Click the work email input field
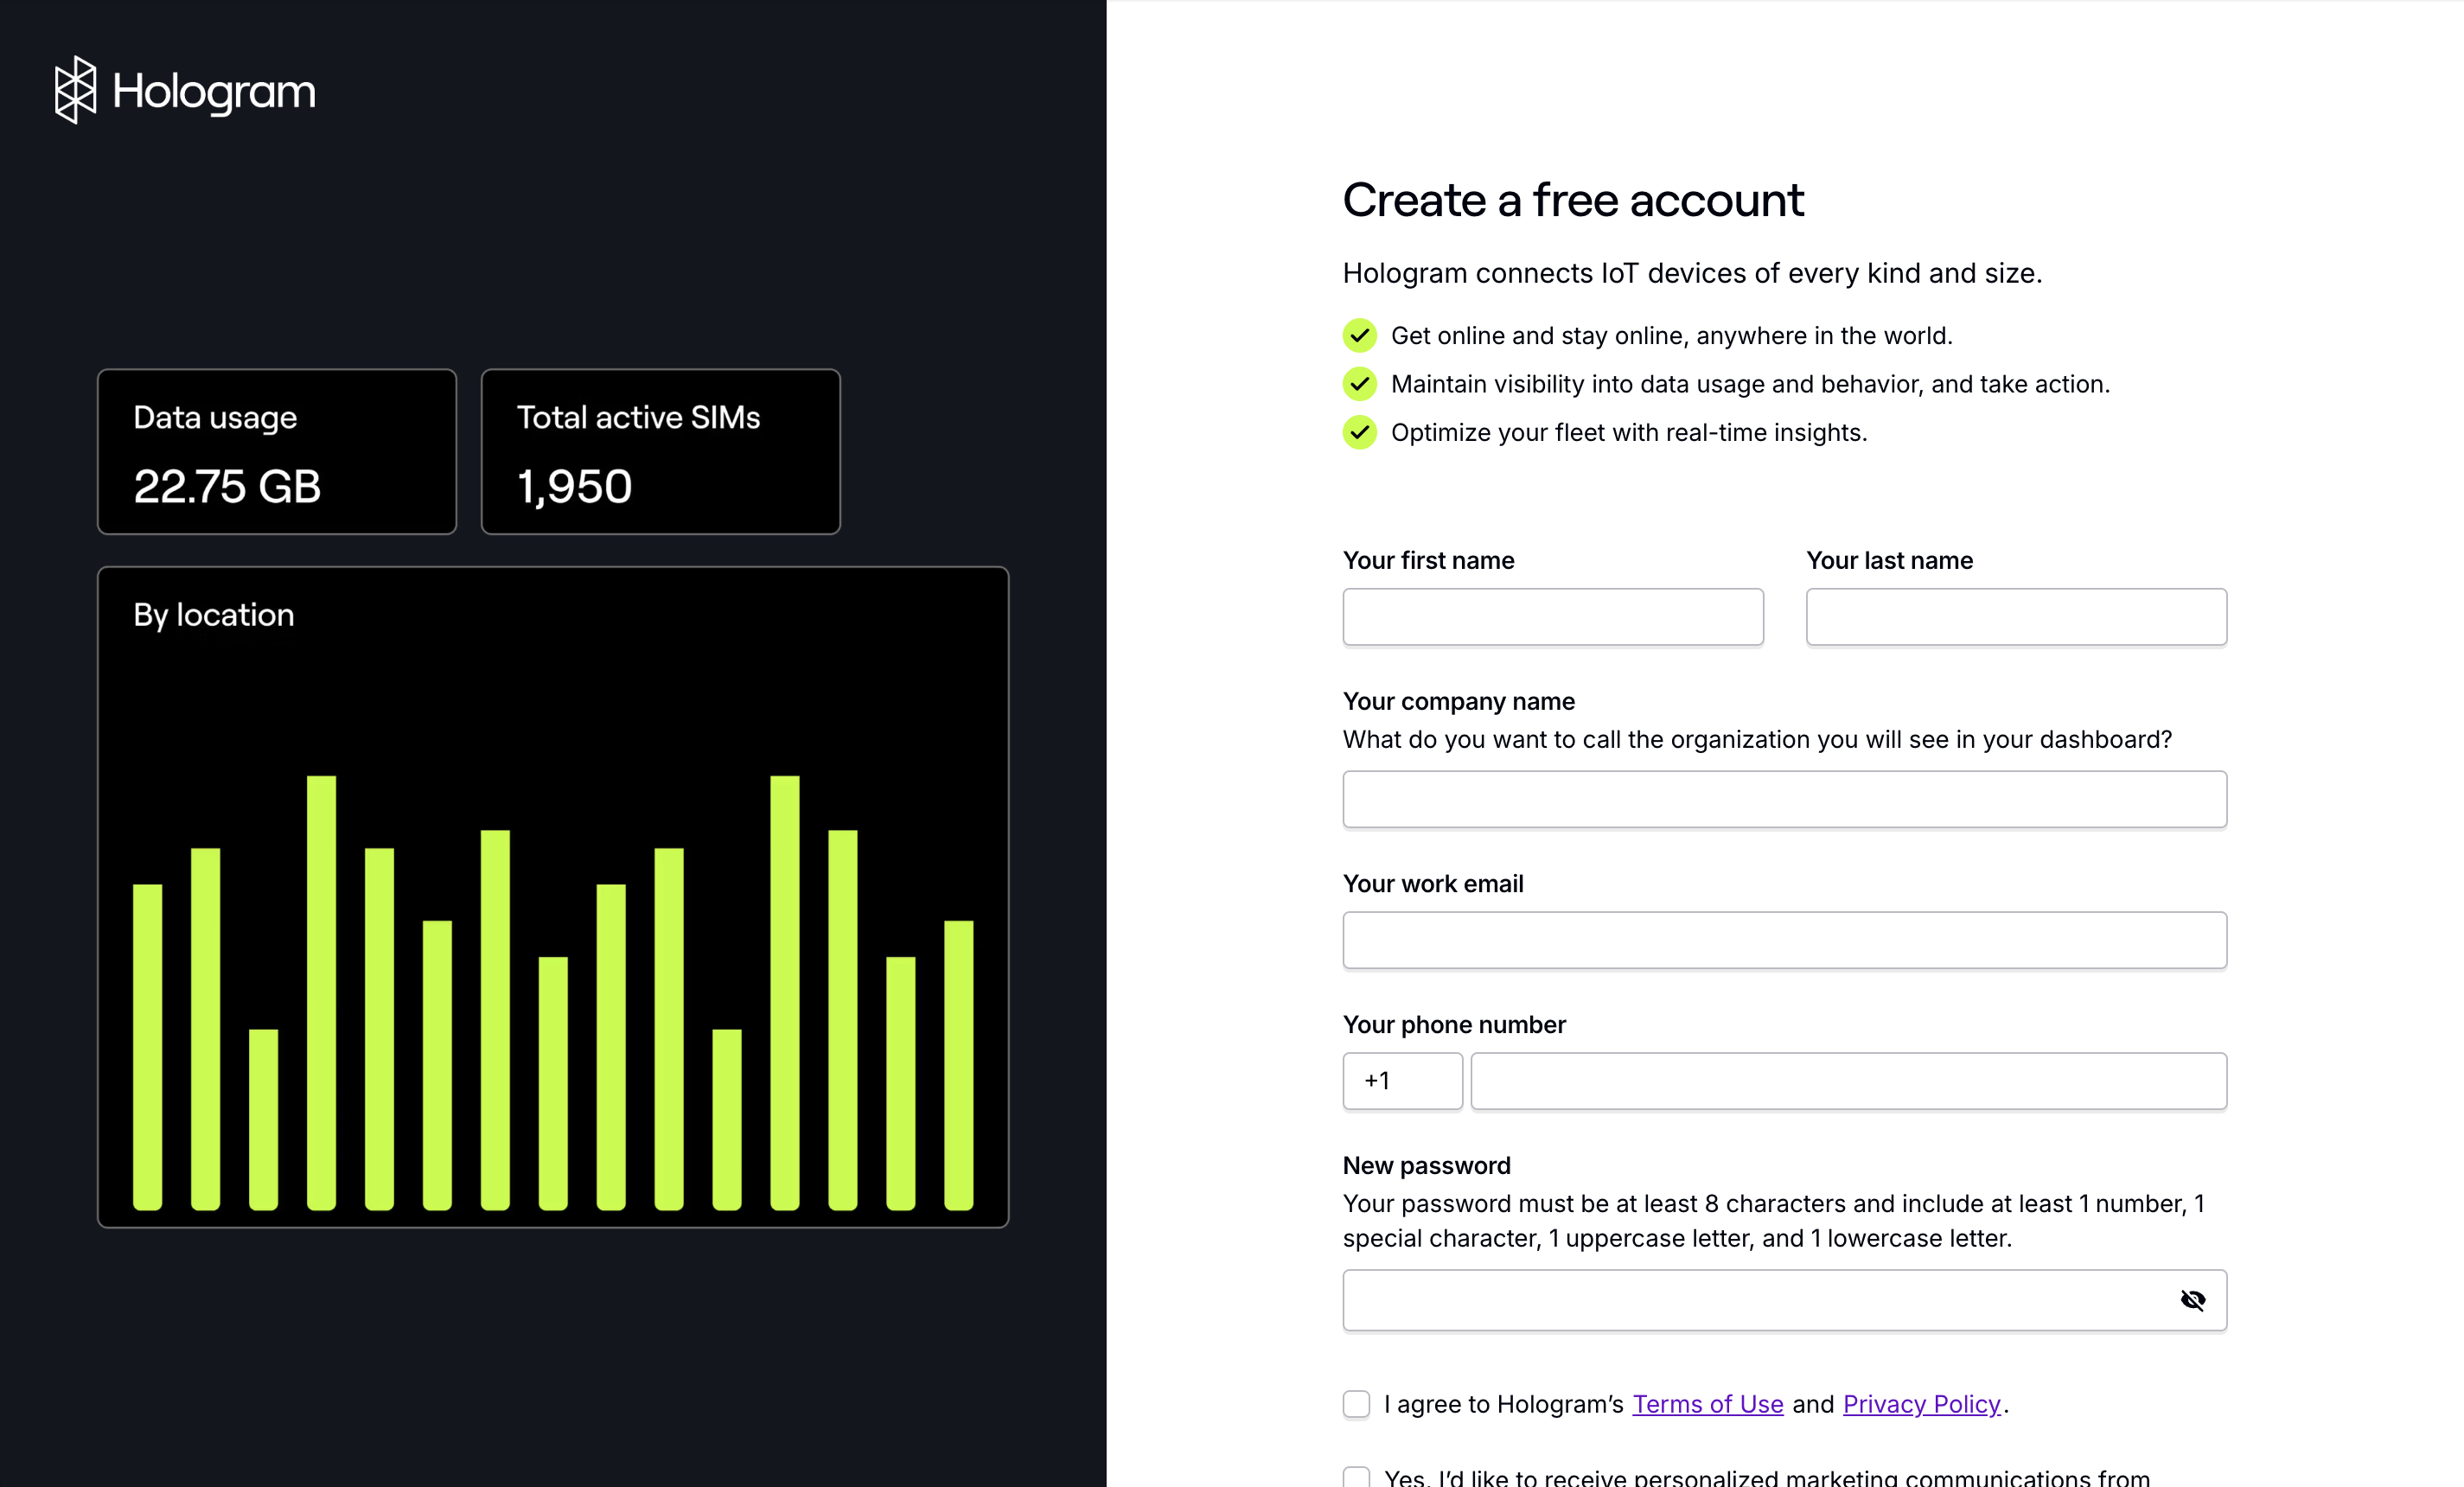Viewport: 2464px width, 1487px height. pos(1784,940)
